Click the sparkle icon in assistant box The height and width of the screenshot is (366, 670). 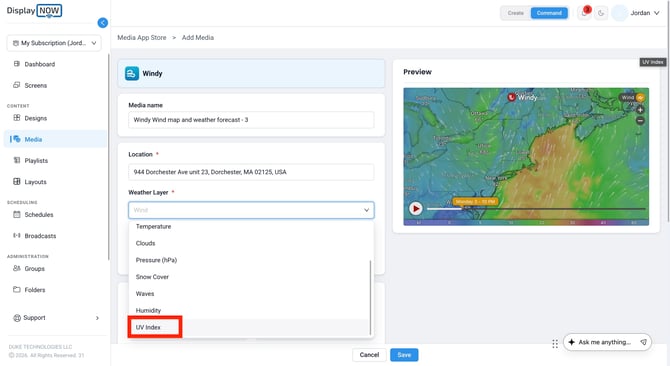point(572,342)
